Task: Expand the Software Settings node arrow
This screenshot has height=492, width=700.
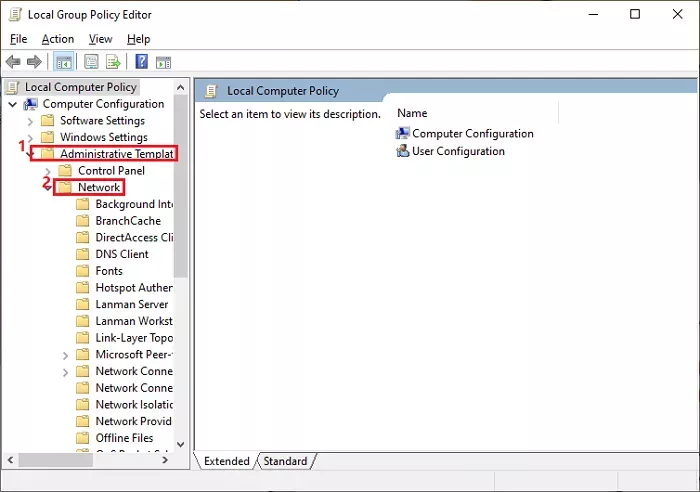Action: [30, 121]
